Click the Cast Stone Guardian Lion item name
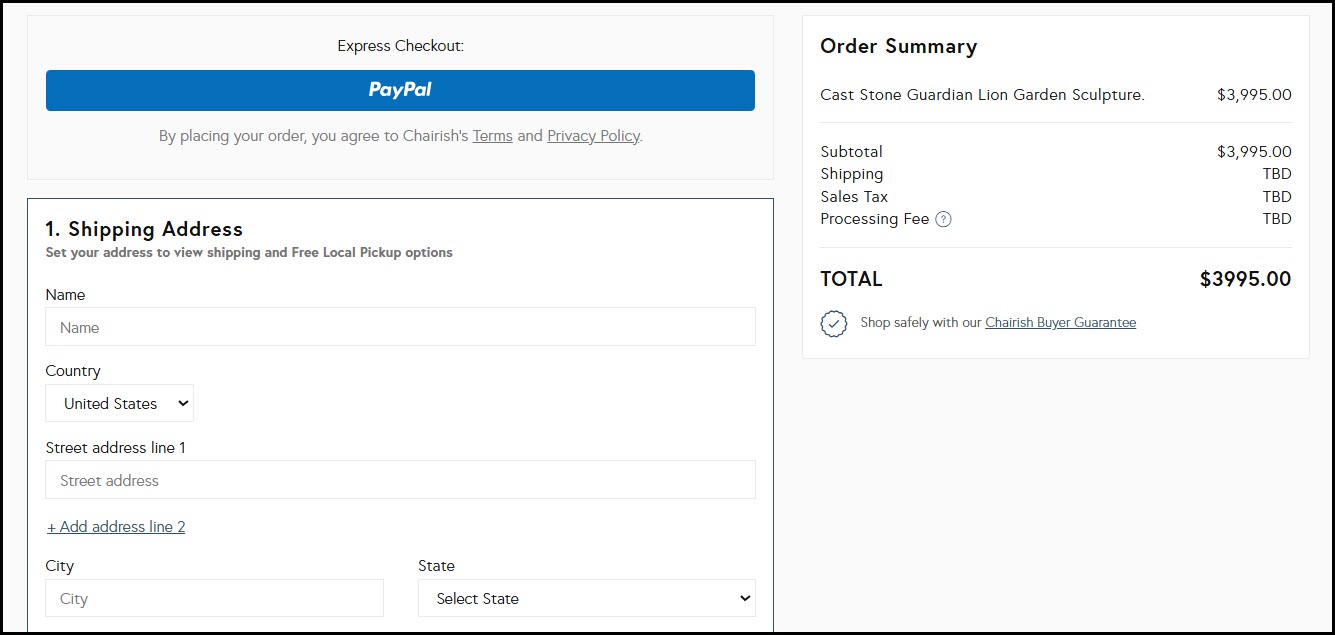This screenshot has height=635, width=1335. pos(982,95)
